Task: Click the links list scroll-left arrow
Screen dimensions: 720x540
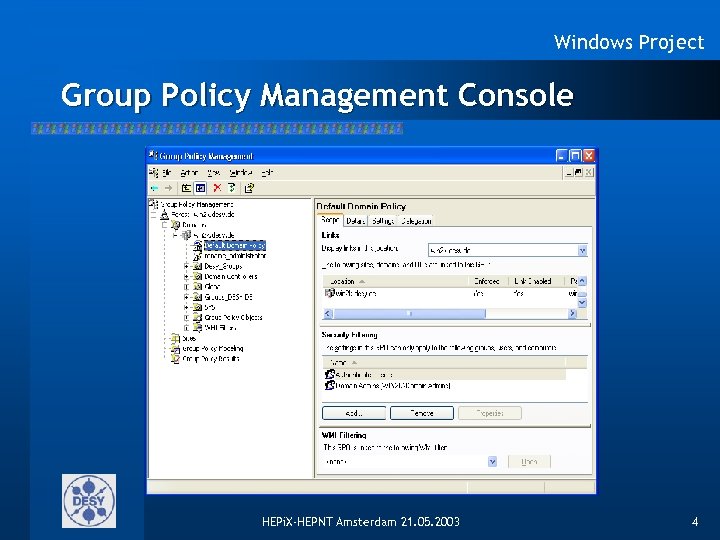Action: (x=328, y=314)
